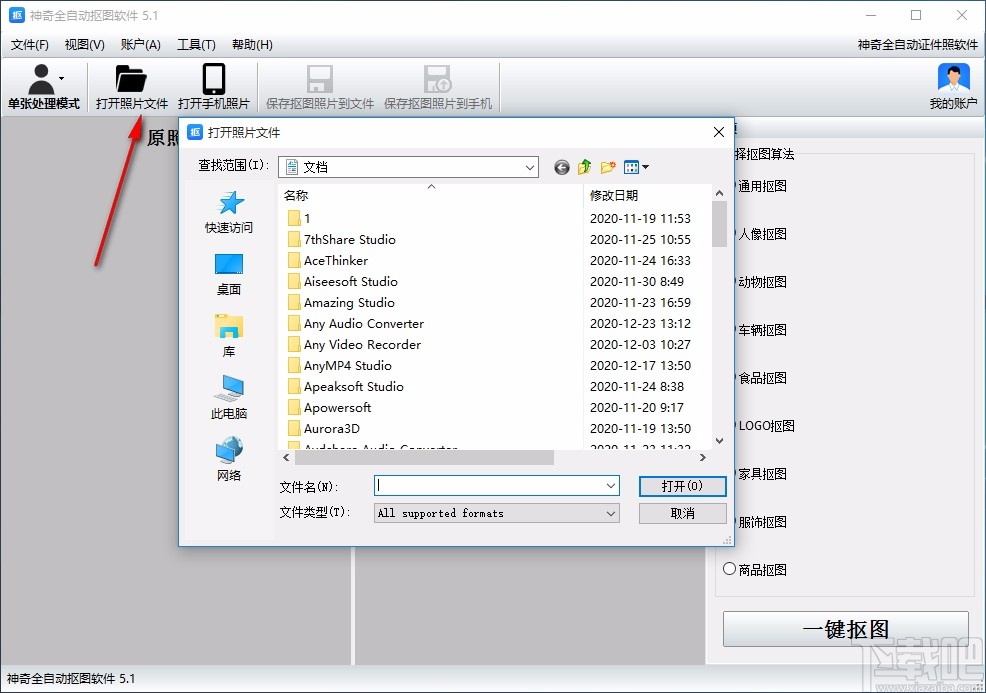Screen dimensions: 986x693
Task: Select the folder named 1
Action: [x=299, y=218]
